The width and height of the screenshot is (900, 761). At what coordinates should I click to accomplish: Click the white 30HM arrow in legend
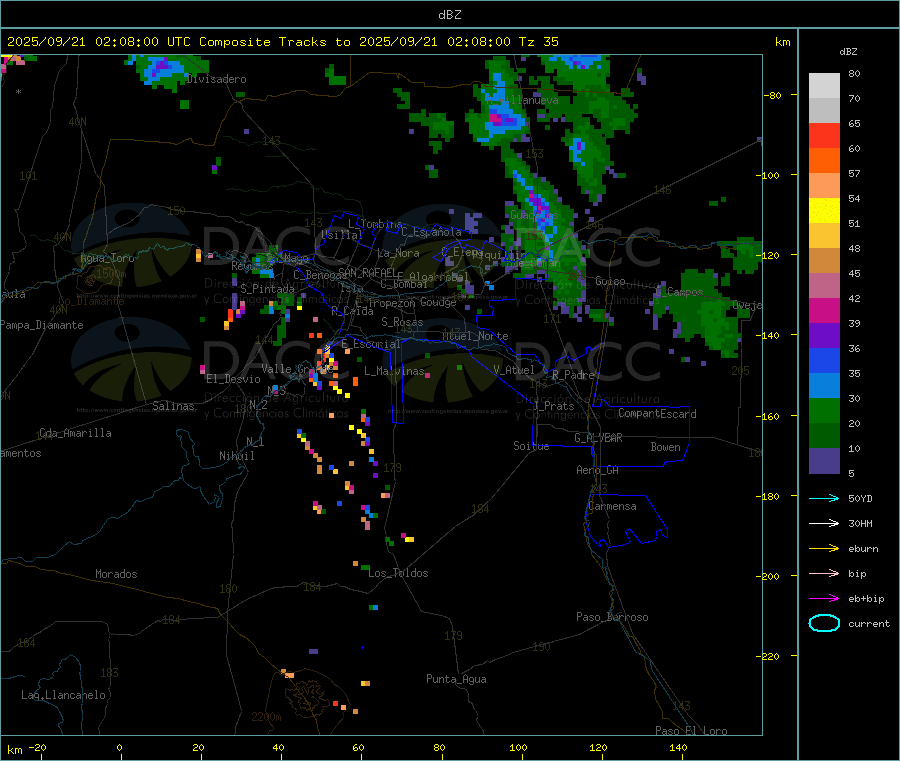pos(824,523)
